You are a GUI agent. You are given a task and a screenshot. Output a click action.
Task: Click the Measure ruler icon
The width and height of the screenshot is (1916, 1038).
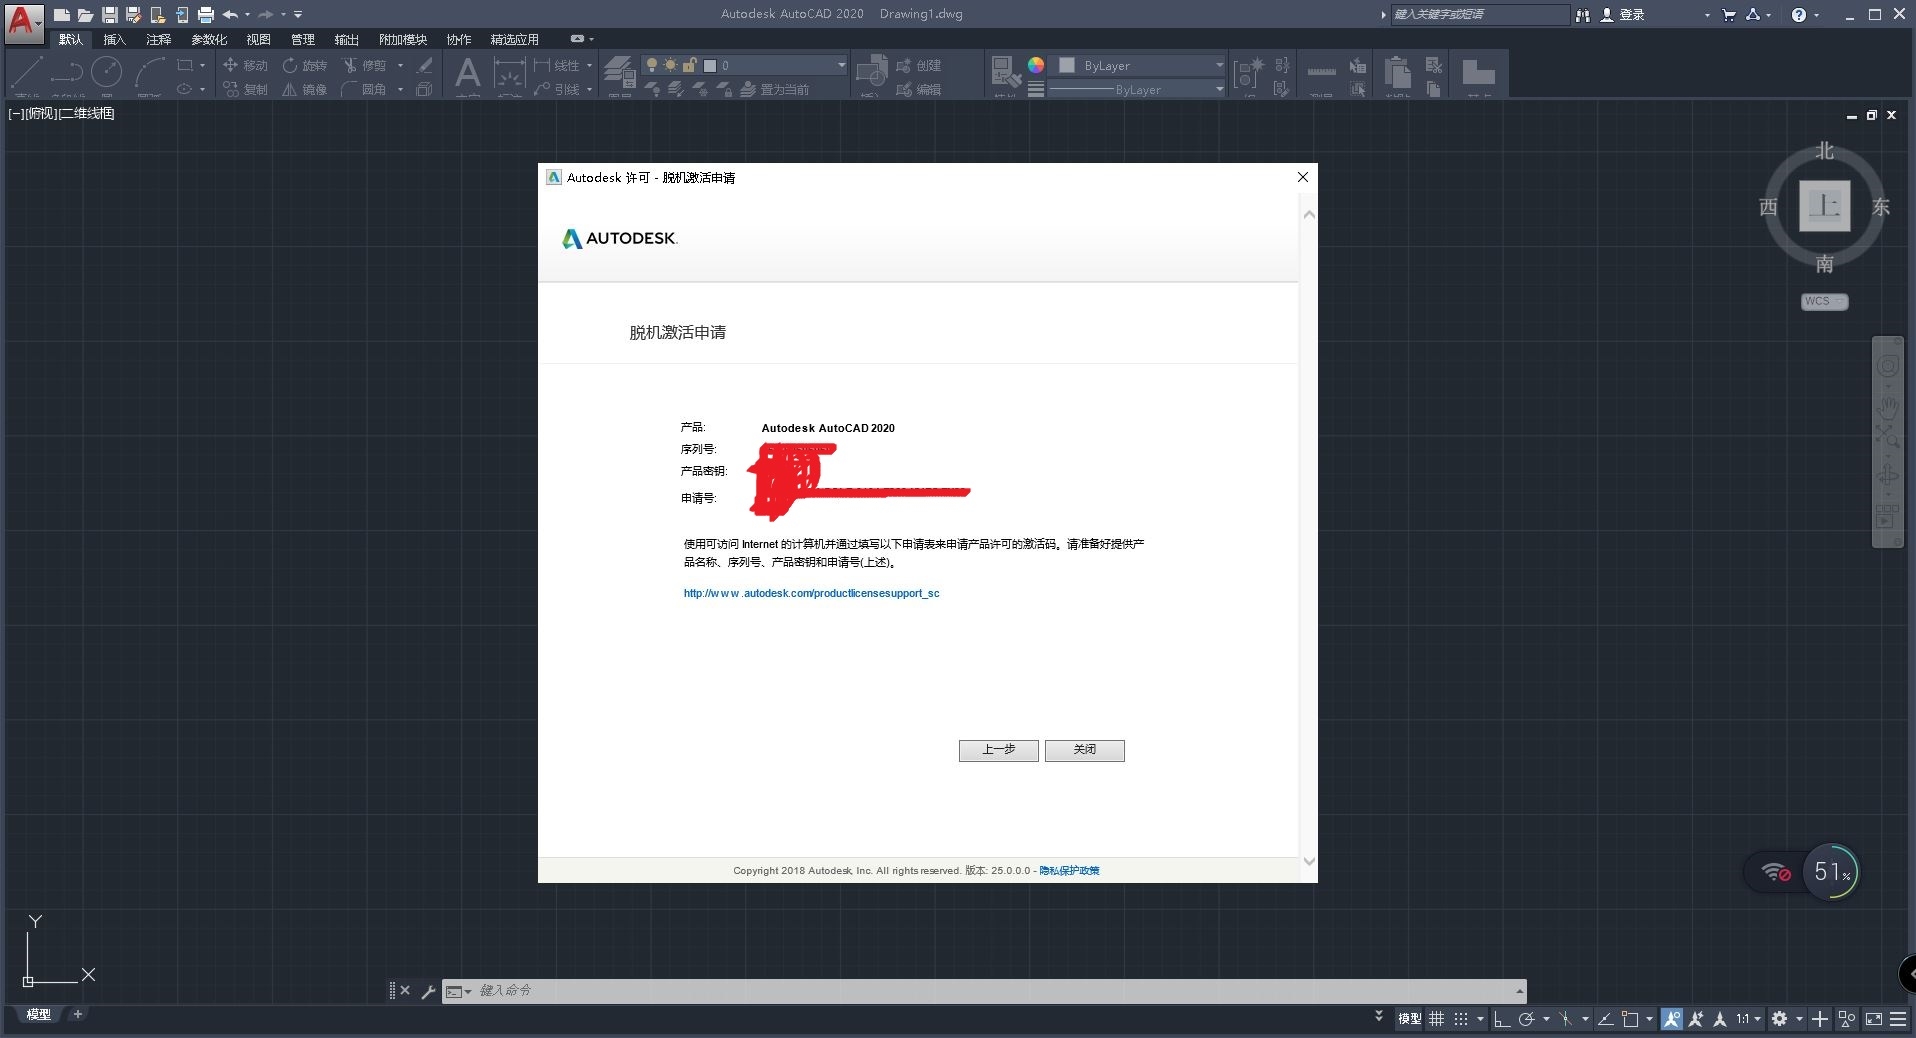tap(1321, 72)
